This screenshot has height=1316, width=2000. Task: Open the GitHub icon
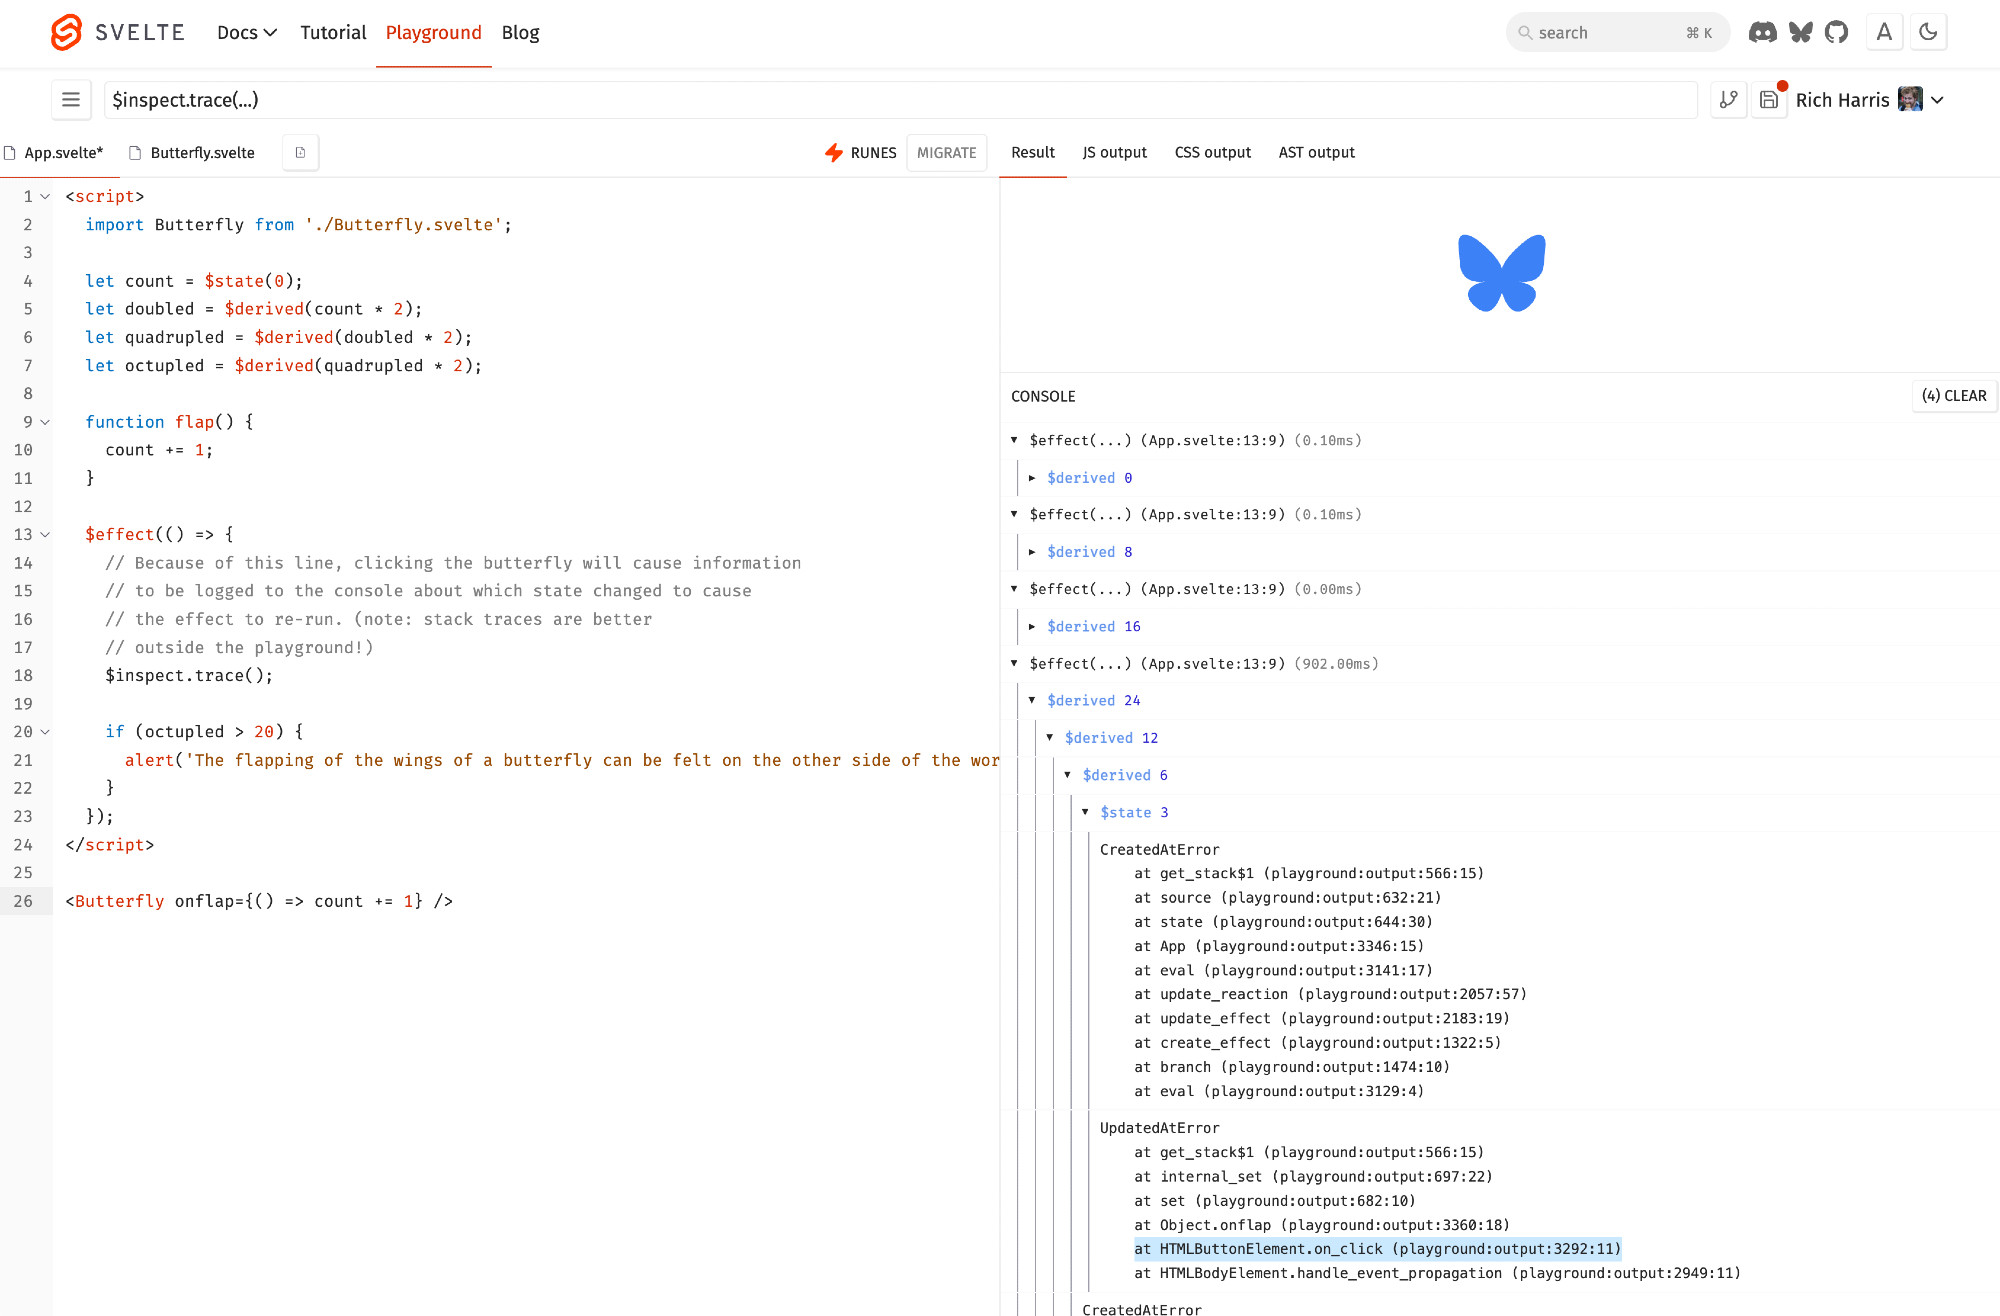pos(1836,32)
